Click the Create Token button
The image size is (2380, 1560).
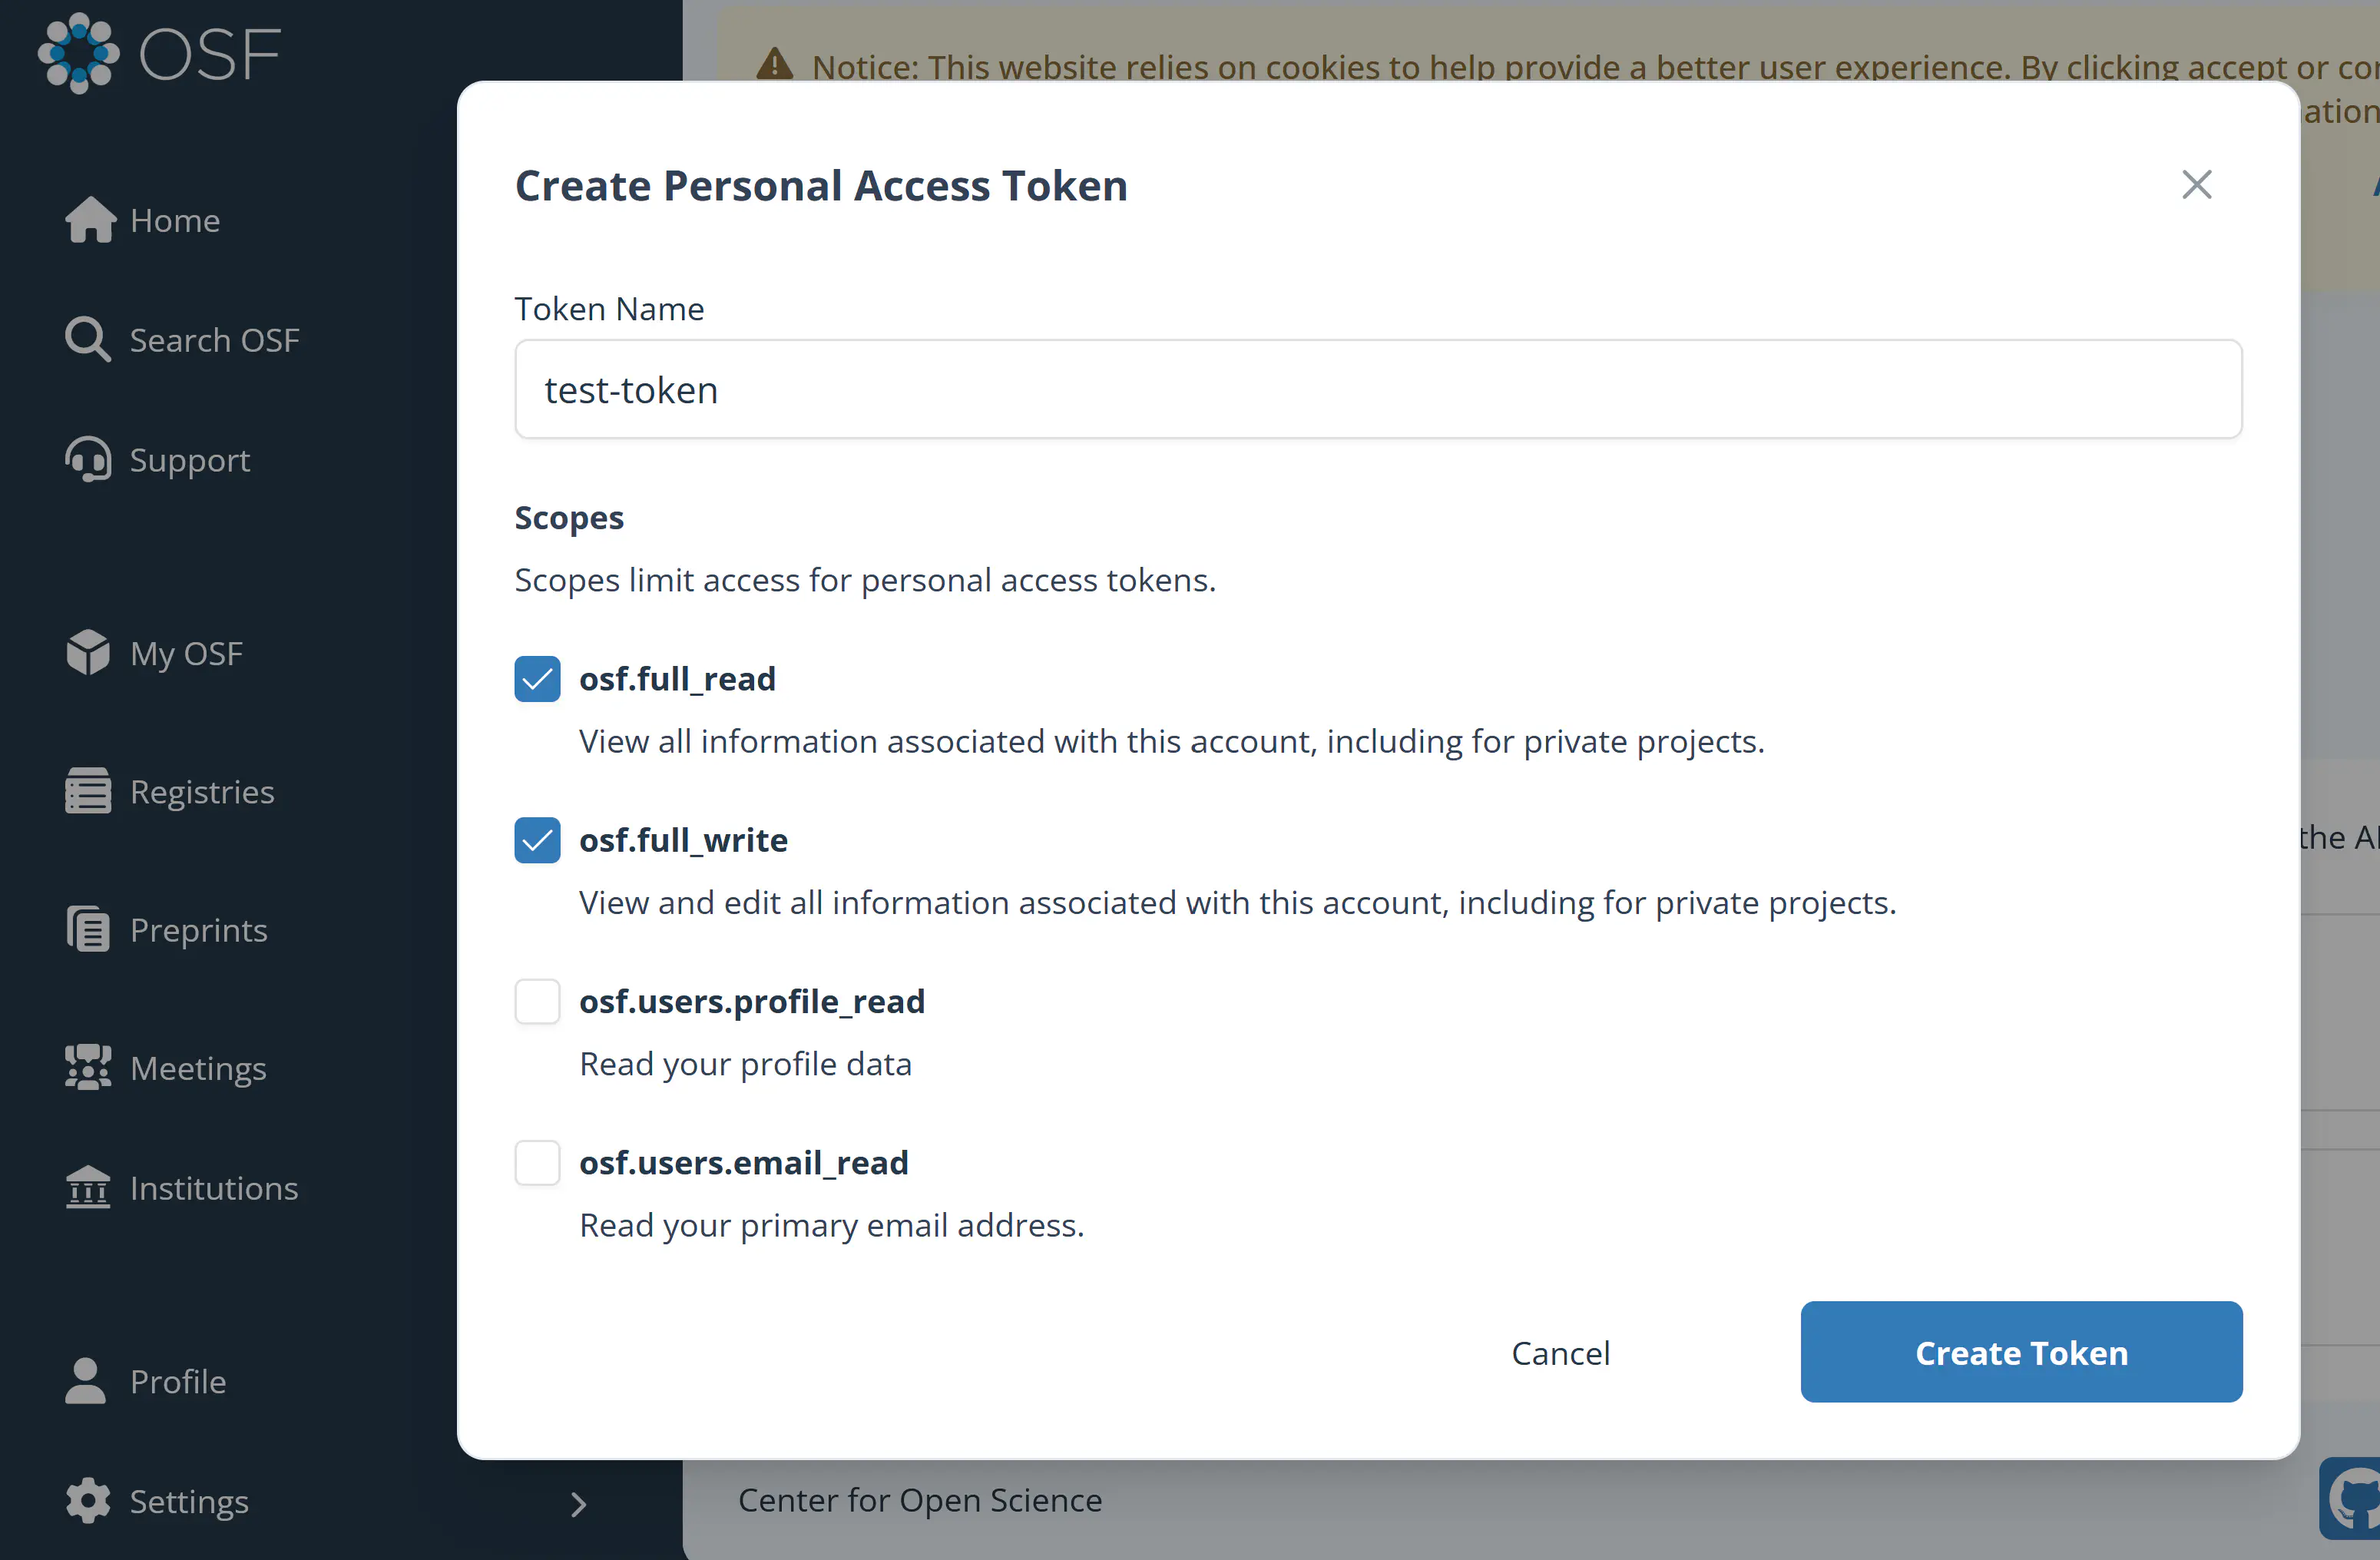2021,1352
